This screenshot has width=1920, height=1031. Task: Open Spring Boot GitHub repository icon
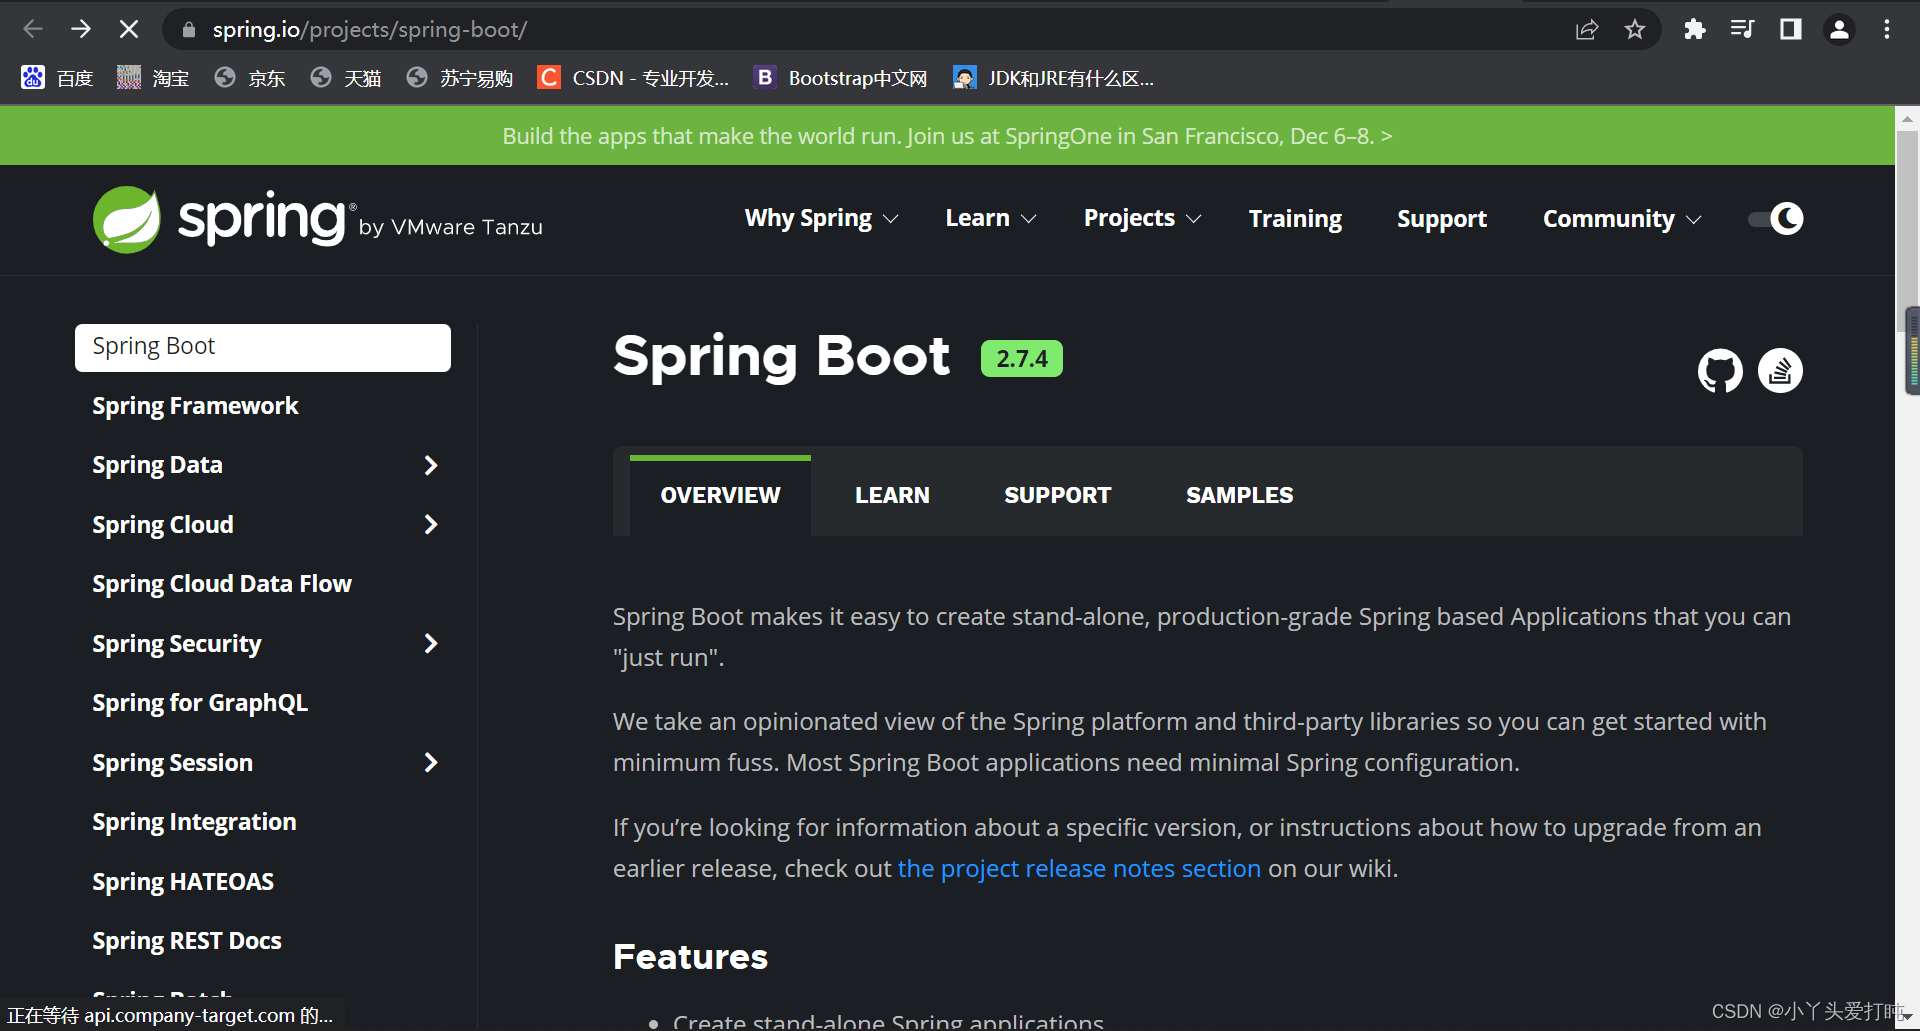[1720, 371]
